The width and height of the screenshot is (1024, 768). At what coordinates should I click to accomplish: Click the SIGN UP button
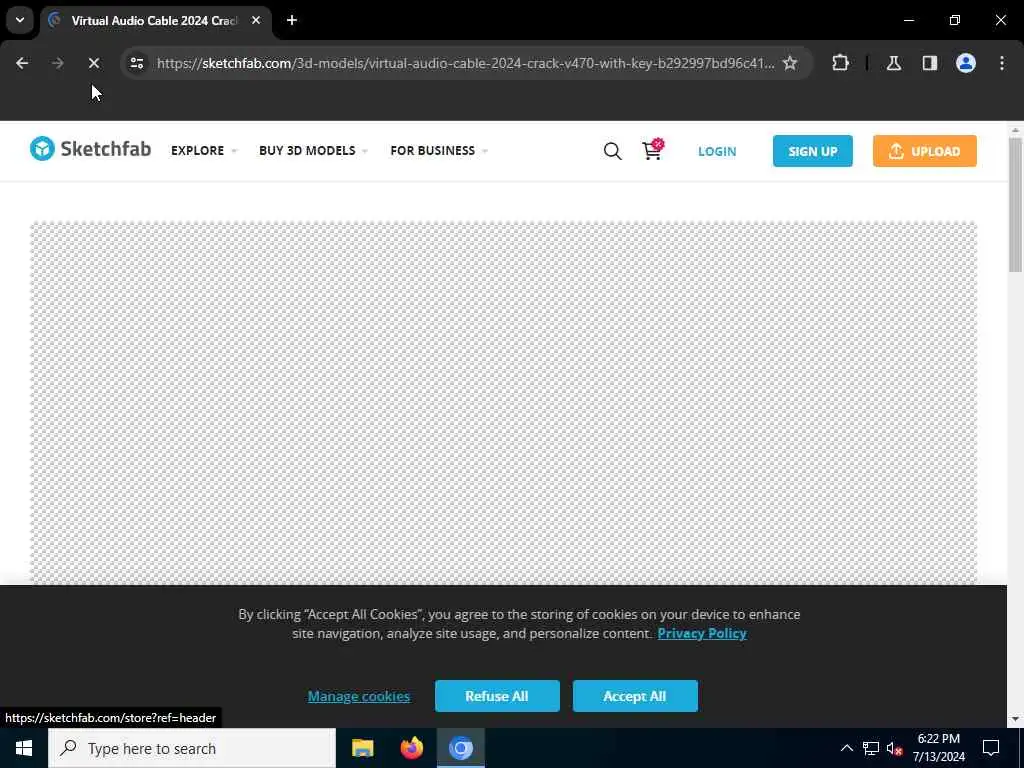(x=812, y=151)
